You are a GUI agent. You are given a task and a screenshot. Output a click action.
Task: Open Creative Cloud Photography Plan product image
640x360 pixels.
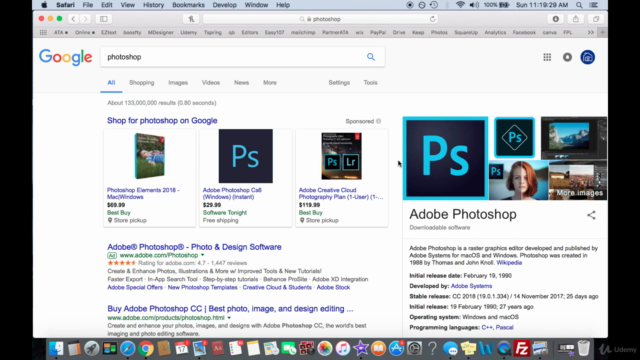pos(341,156)
